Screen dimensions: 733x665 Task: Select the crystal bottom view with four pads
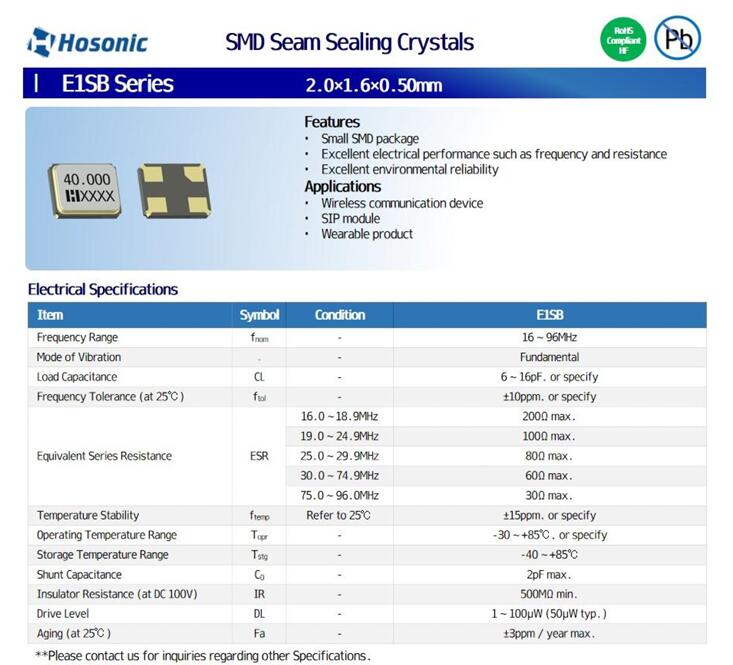tap(174, 190)
